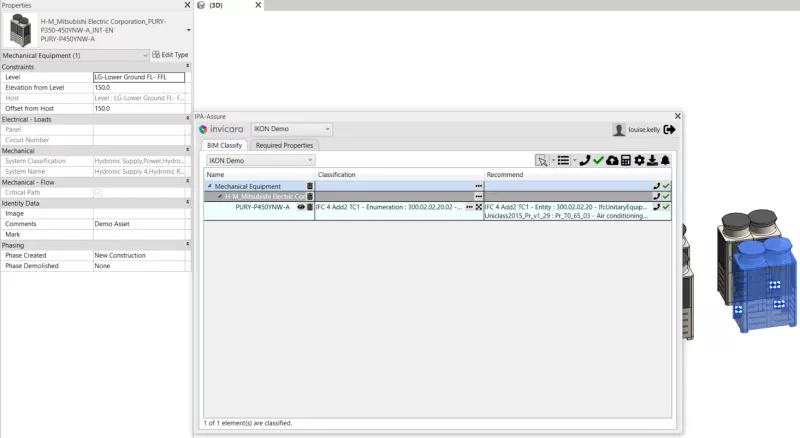Click phone icon on Mechanical Equipment row

pos(657,186)
